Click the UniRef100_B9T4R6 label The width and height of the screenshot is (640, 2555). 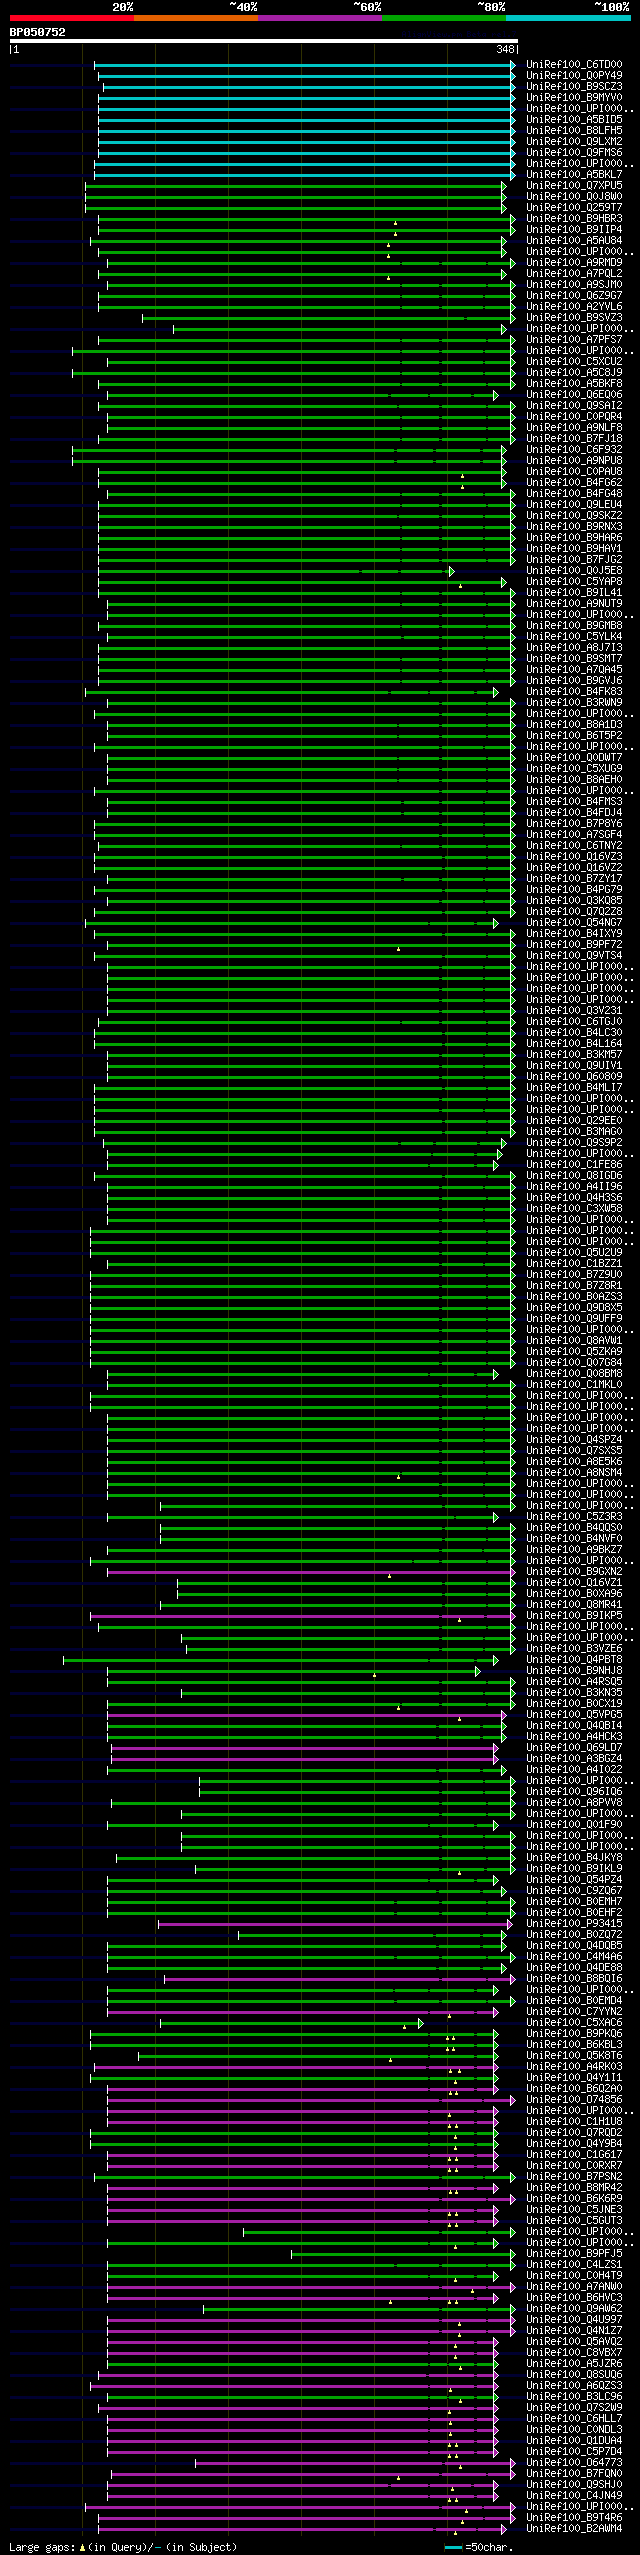tap(574, 2518)
